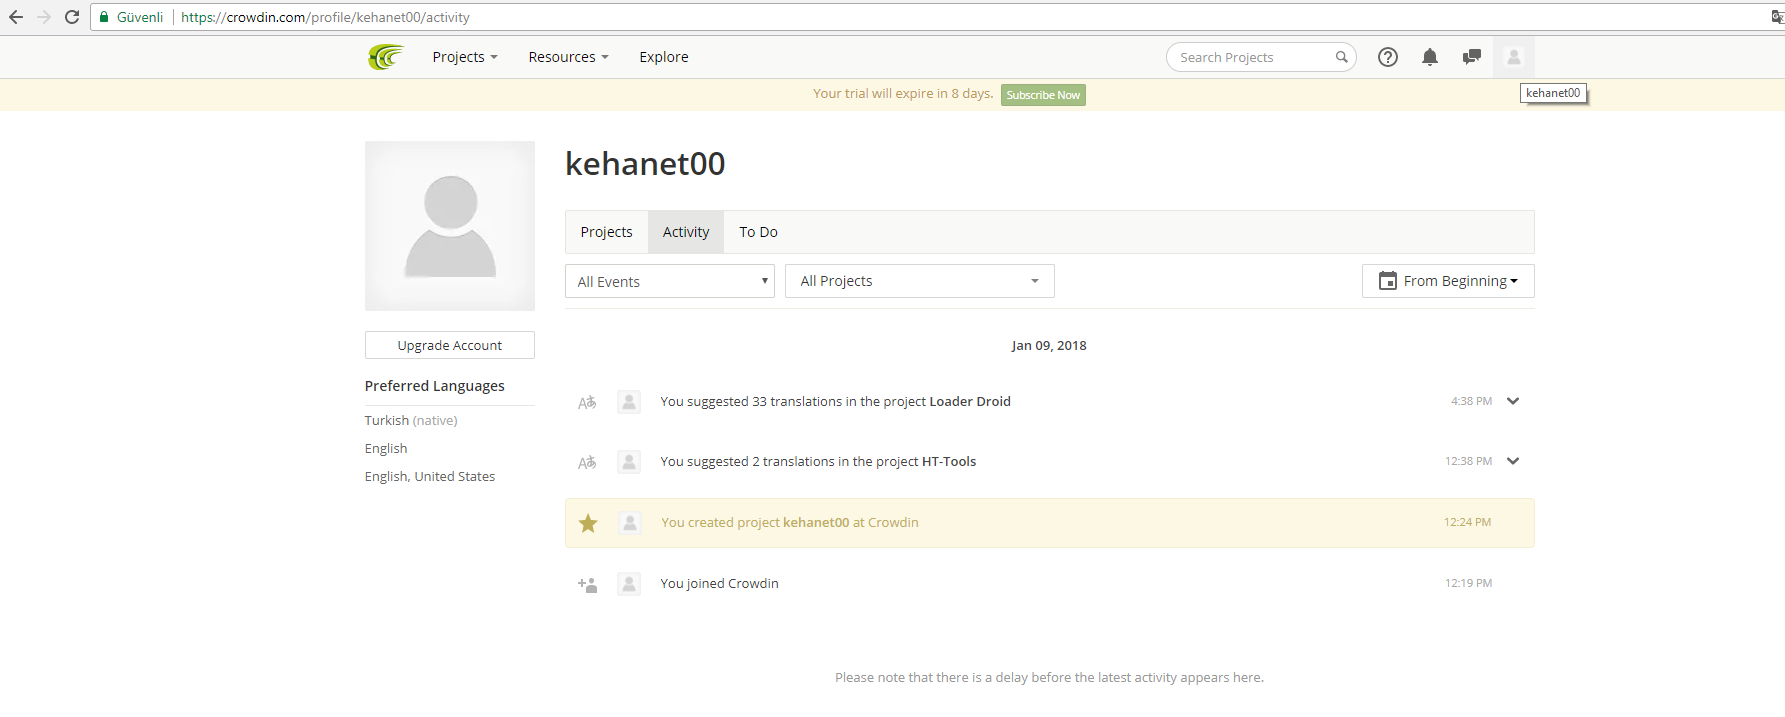Switch to the Projects profile tab
Image resolution: width=1785 pixels, height=717 pixels.
[x=606, y=232]
